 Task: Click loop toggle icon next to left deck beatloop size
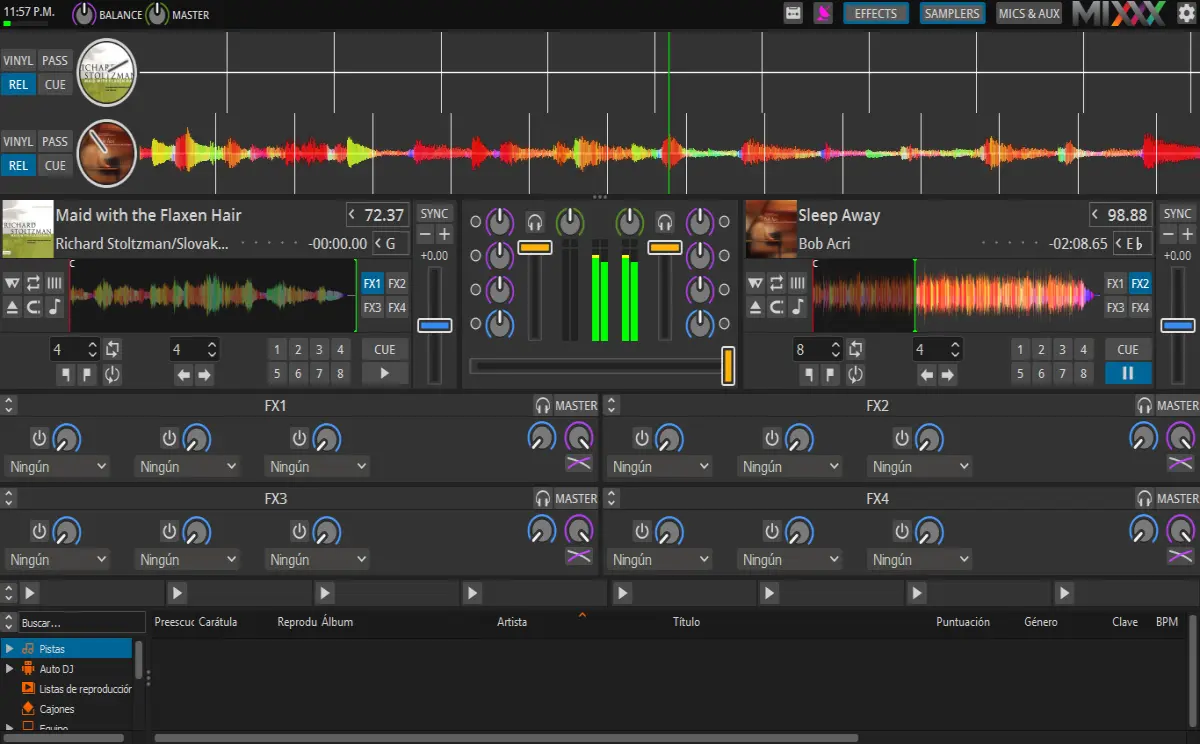click(x=112, y=350)
